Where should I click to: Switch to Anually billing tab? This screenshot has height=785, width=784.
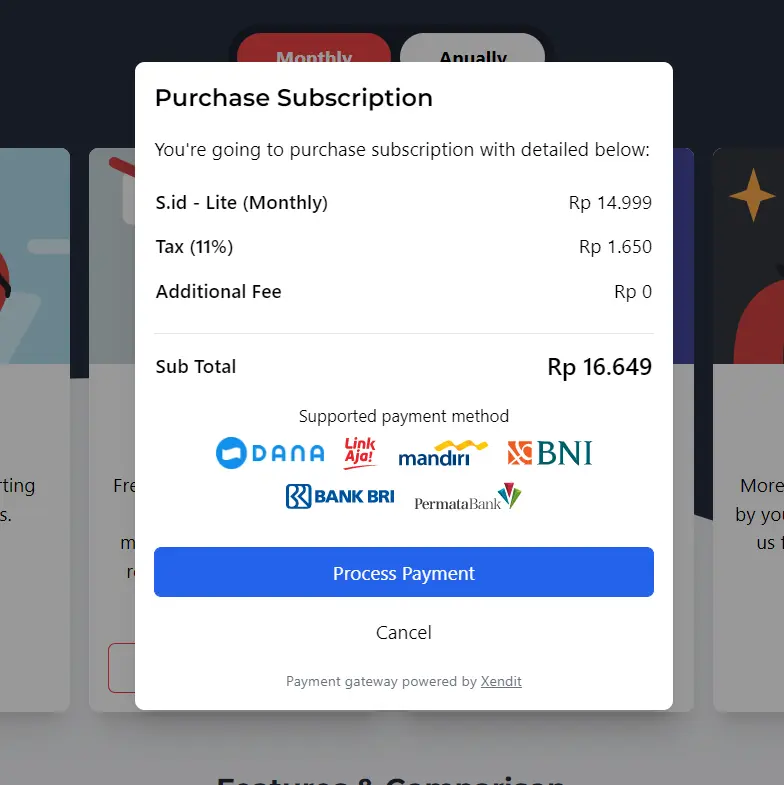coord(472,52)
